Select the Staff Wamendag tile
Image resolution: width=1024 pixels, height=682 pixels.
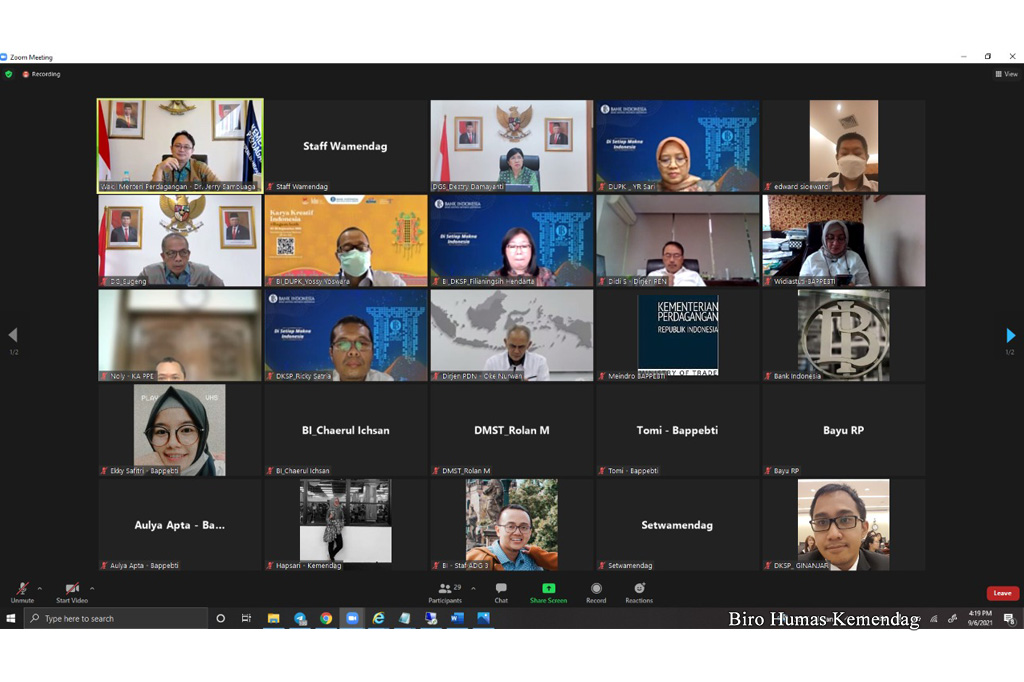[x=346, y=146]
